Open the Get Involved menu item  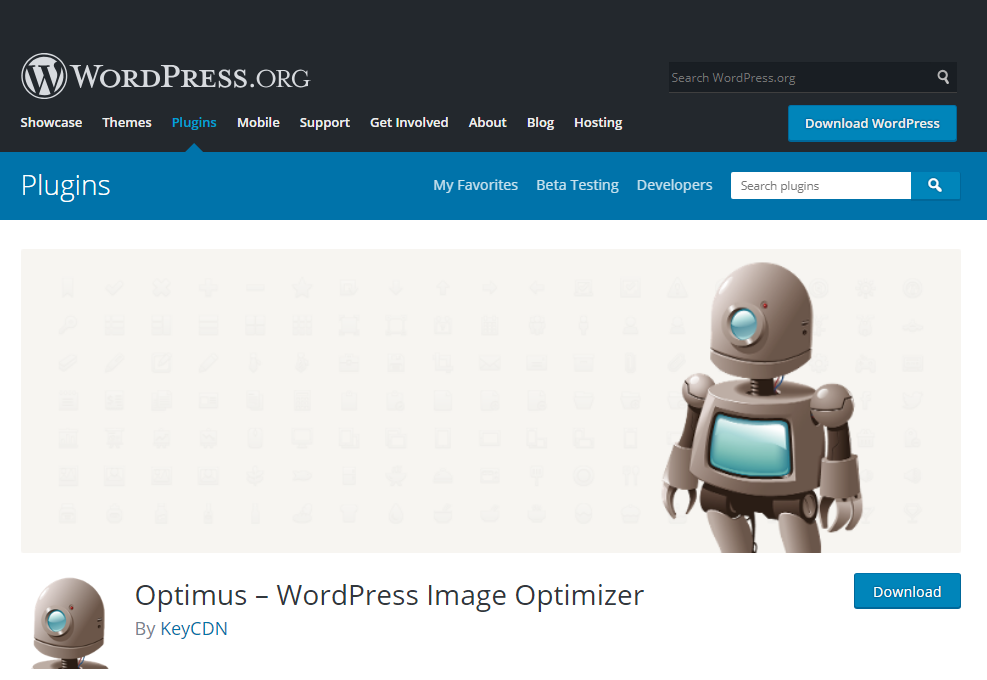[409, 123]
